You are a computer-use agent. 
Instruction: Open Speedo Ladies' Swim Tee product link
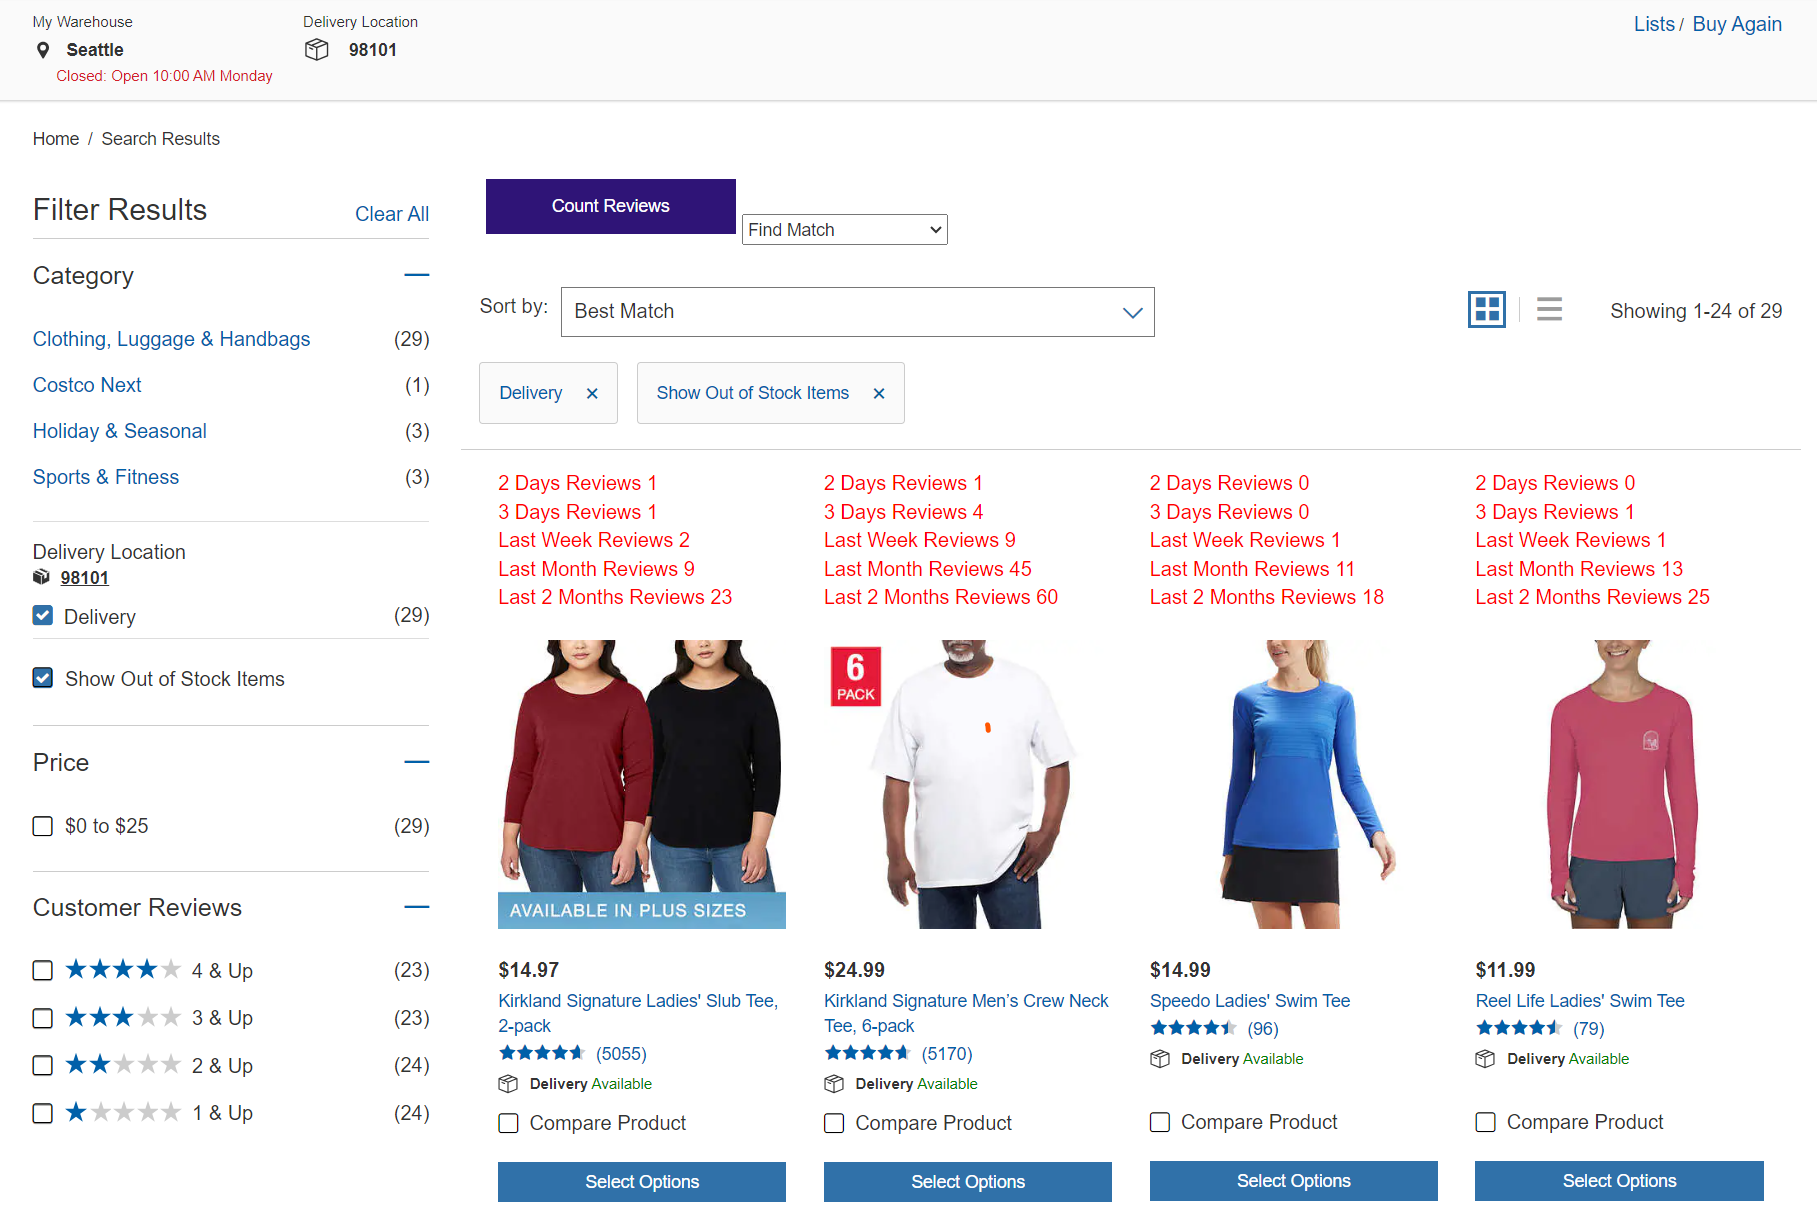tap(1250, 1001)
